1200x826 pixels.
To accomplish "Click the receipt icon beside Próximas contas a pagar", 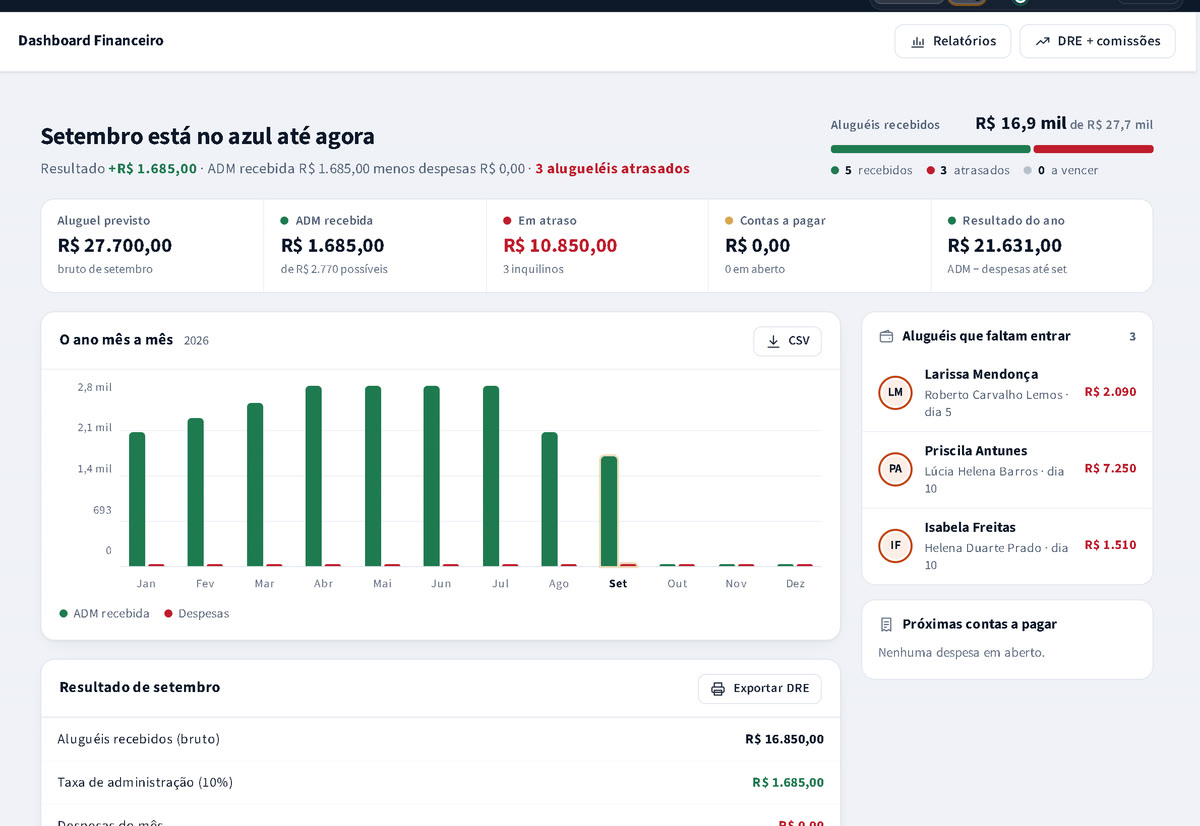I will [886, 624].
